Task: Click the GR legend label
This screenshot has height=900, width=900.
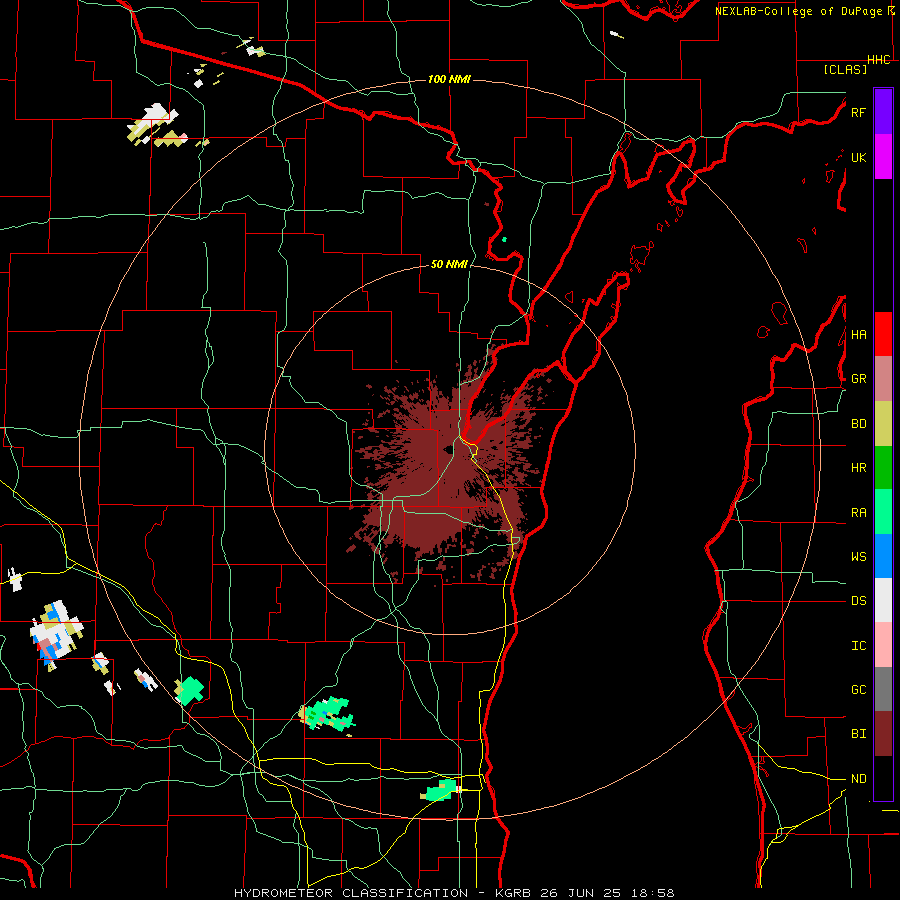Action: 858,379
